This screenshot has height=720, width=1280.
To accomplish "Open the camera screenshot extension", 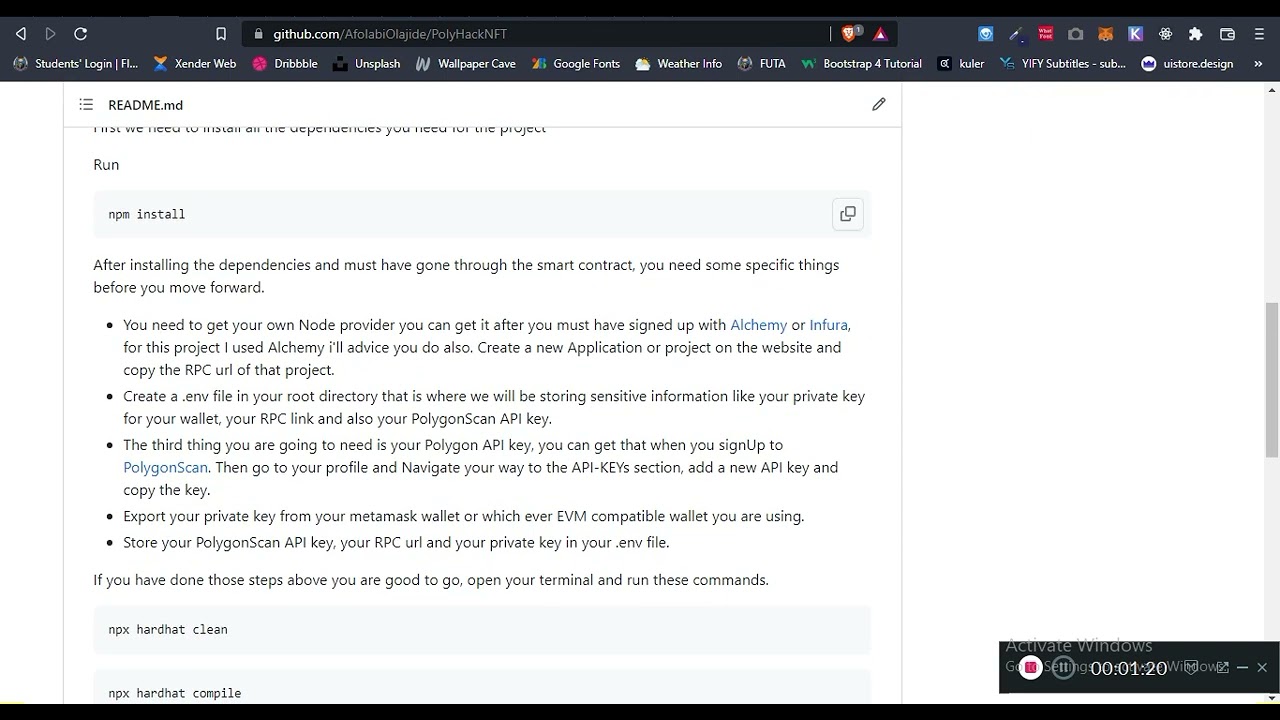I will click(1076, 33).
